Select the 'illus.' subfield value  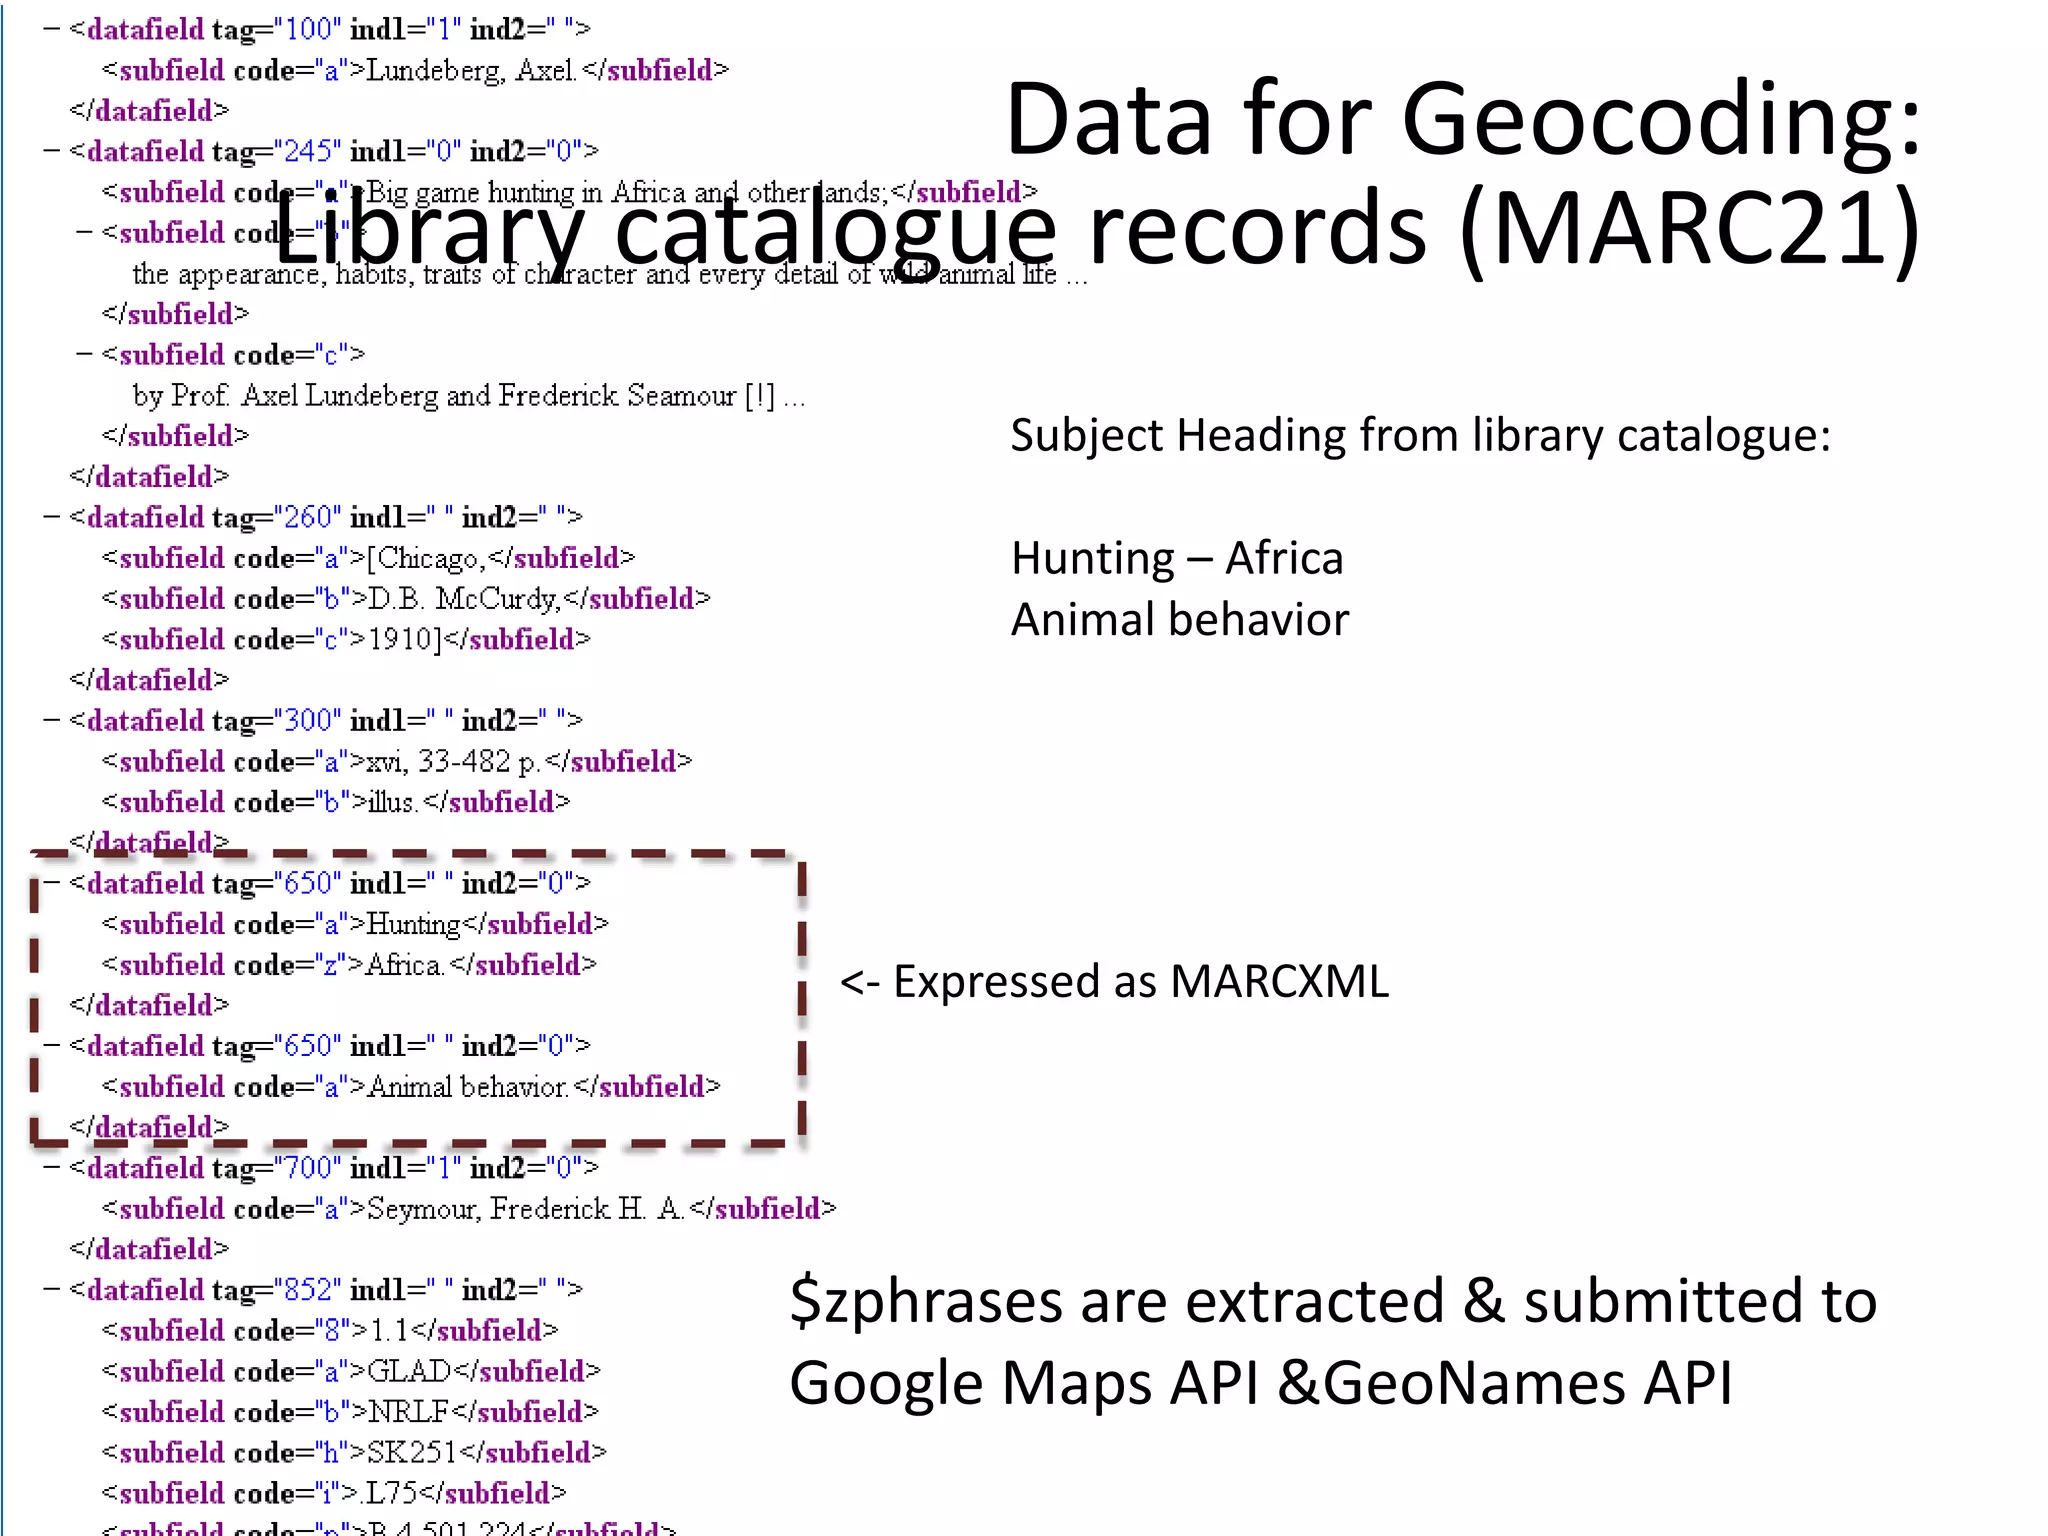[x=394, y=802]
